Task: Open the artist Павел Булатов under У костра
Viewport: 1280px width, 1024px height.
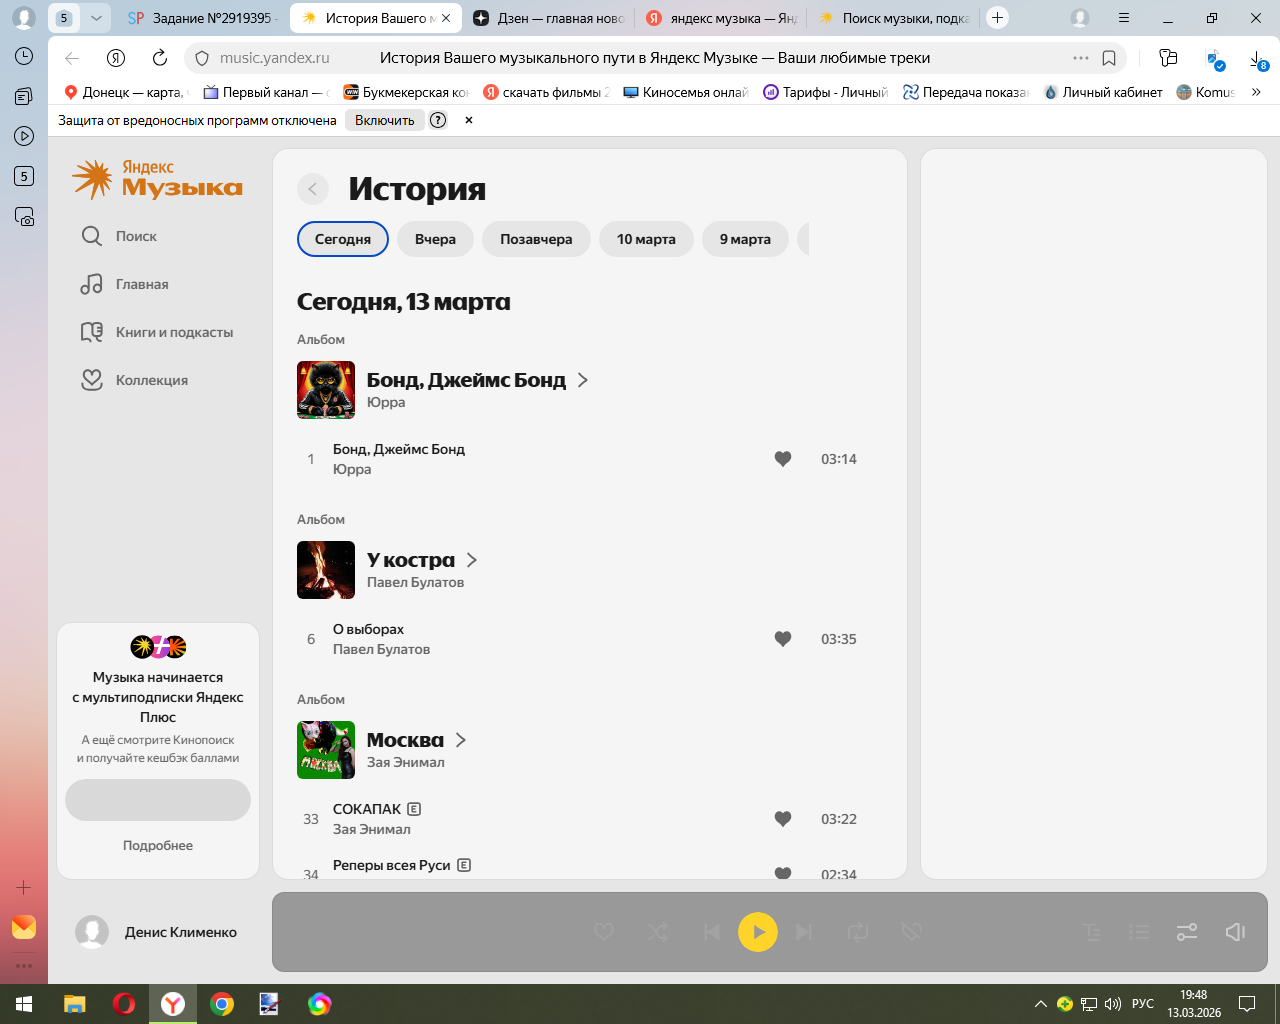Action: point(415,582)
